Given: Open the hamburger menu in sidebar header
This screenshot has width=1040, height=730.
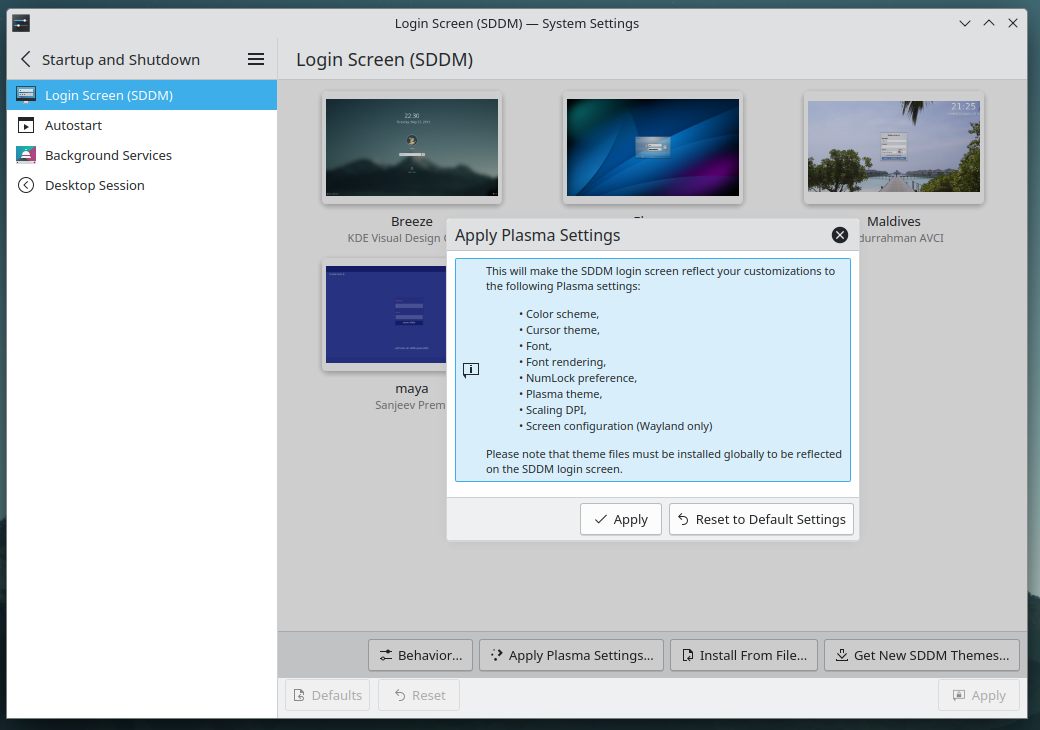Looking at the screenshot, I should click(x=256, y=60).
